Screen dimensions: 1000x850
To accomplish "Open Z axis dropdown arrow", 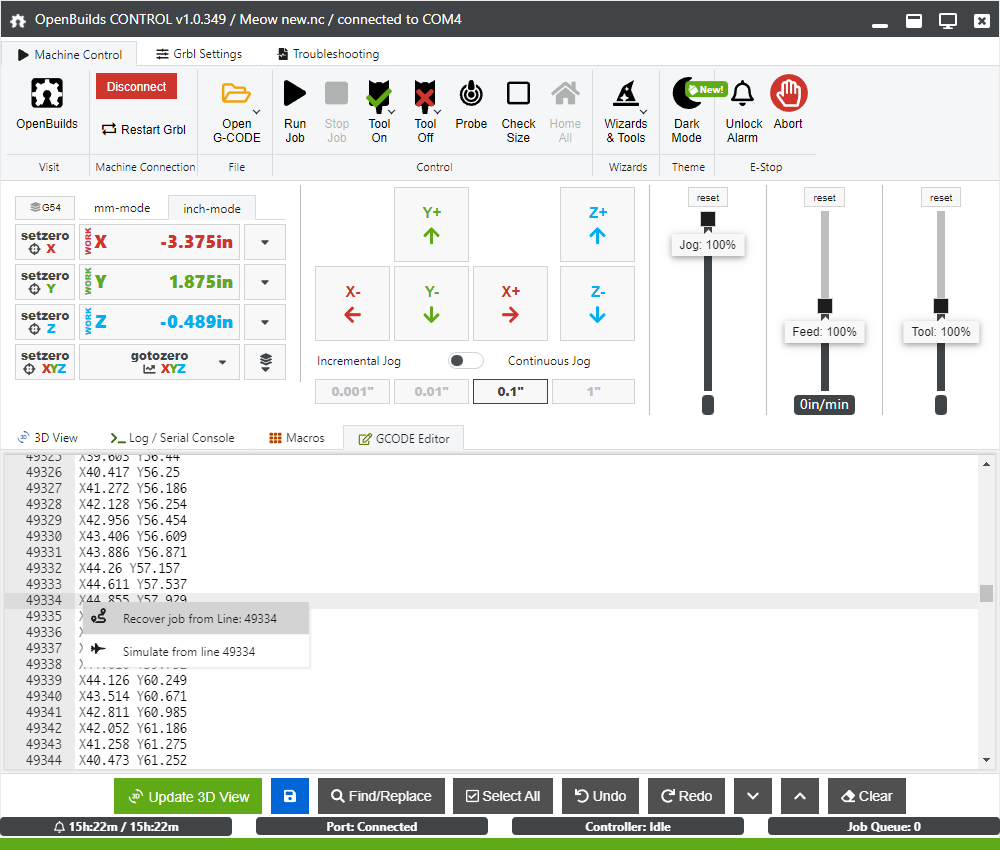I will (265, 323).
